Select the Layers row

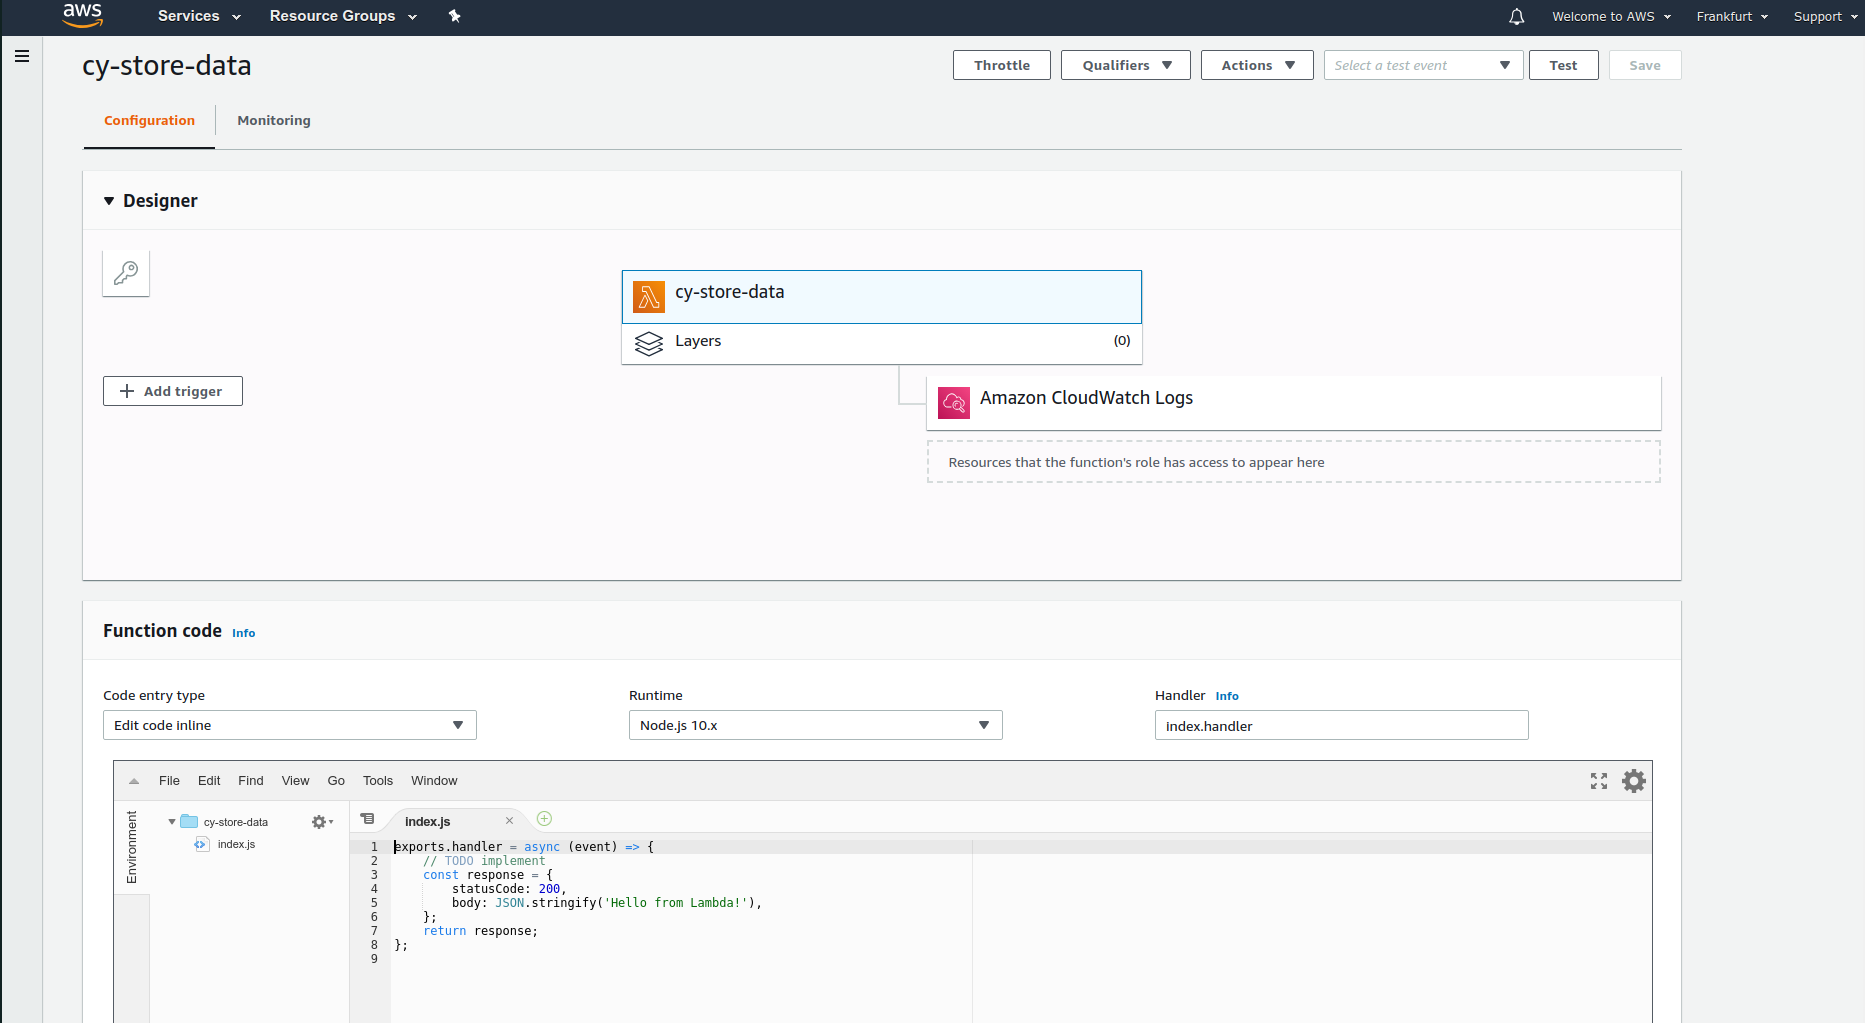[x=881, y=343]
